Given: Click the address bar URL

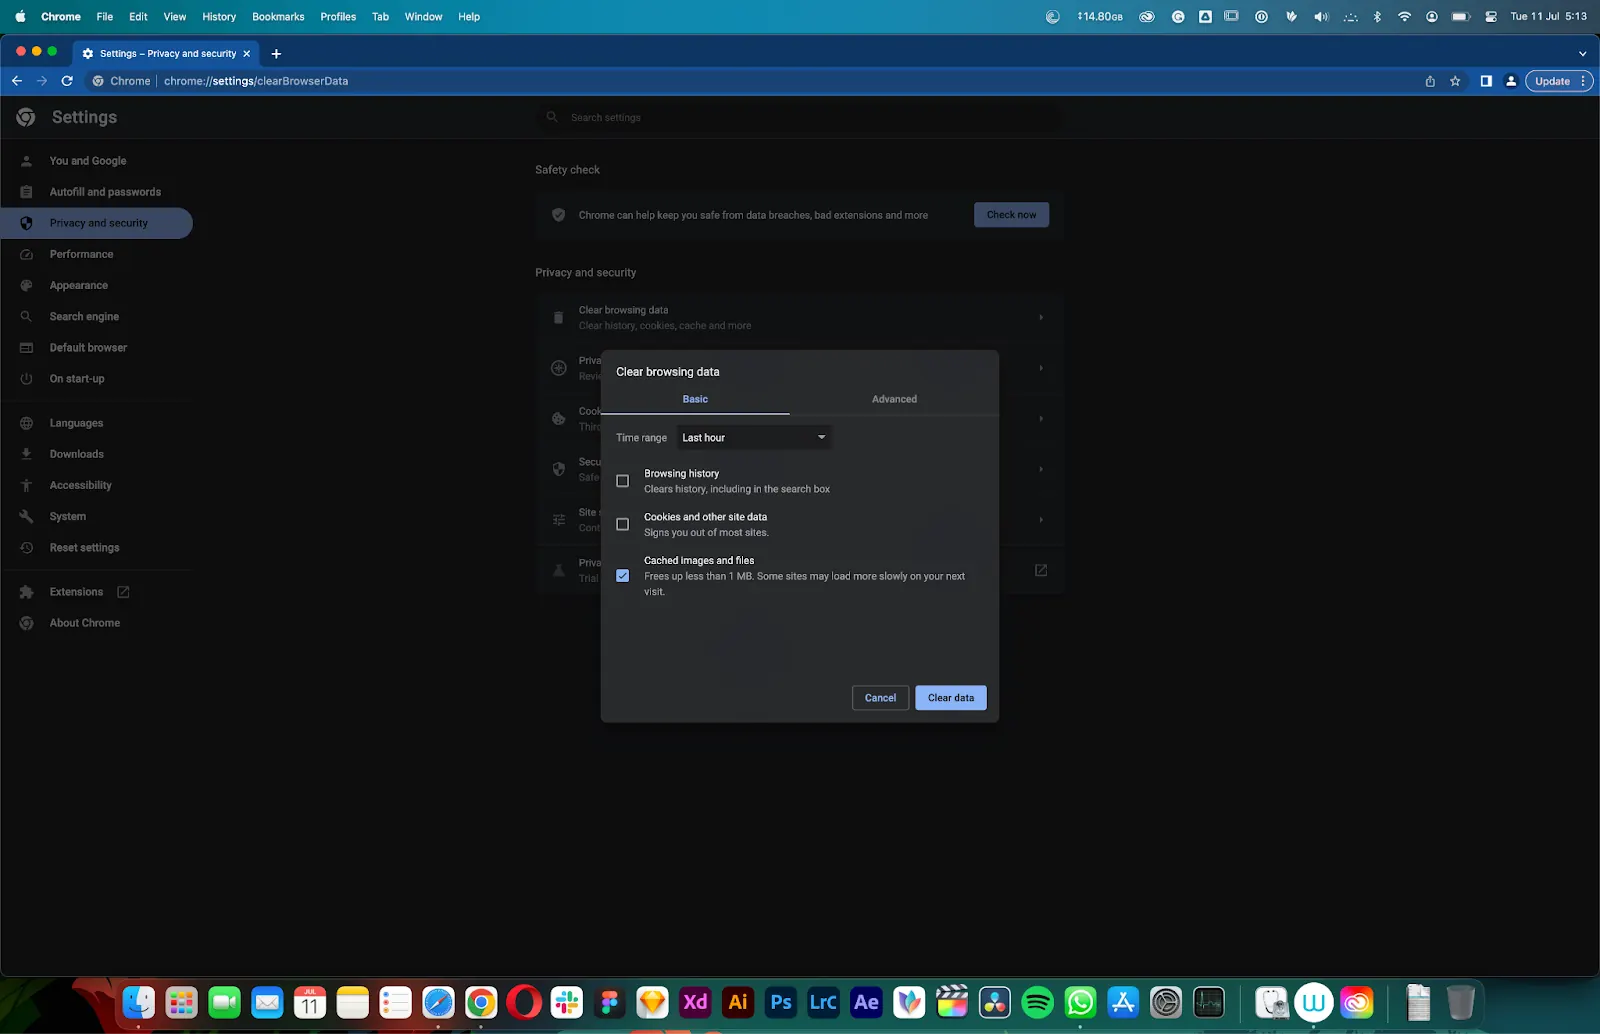Looking at the screenshot, I should point(256,81).
